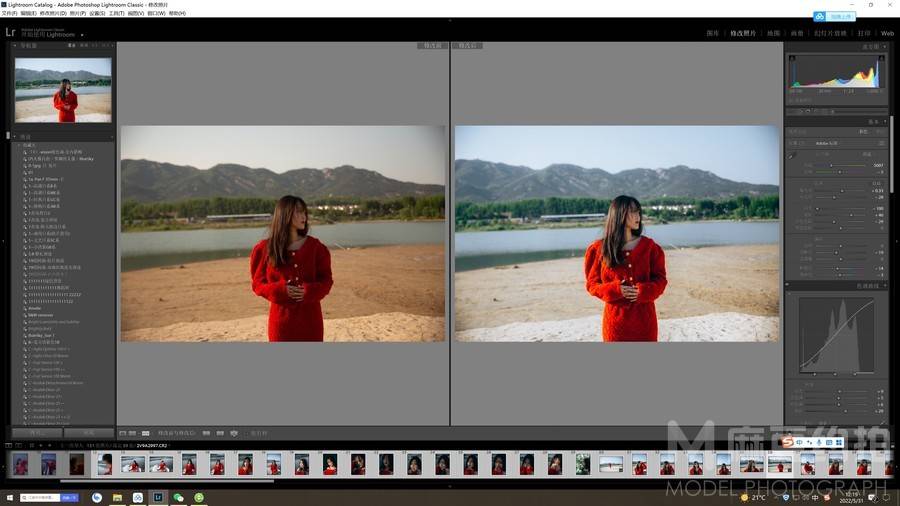Image resolution: width=900 pixels, height=506 pixels.
Task: Open the 帮助(H) menu
Action: click(177, 13)
